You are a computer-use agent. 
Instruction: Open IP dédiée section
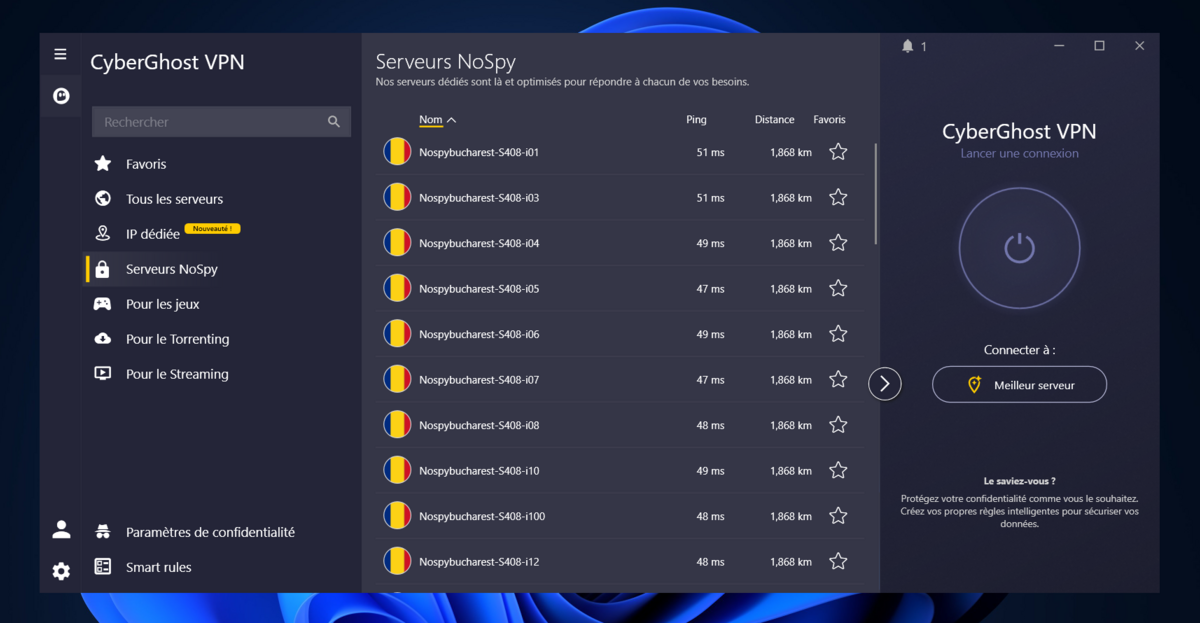pos(153,234)
